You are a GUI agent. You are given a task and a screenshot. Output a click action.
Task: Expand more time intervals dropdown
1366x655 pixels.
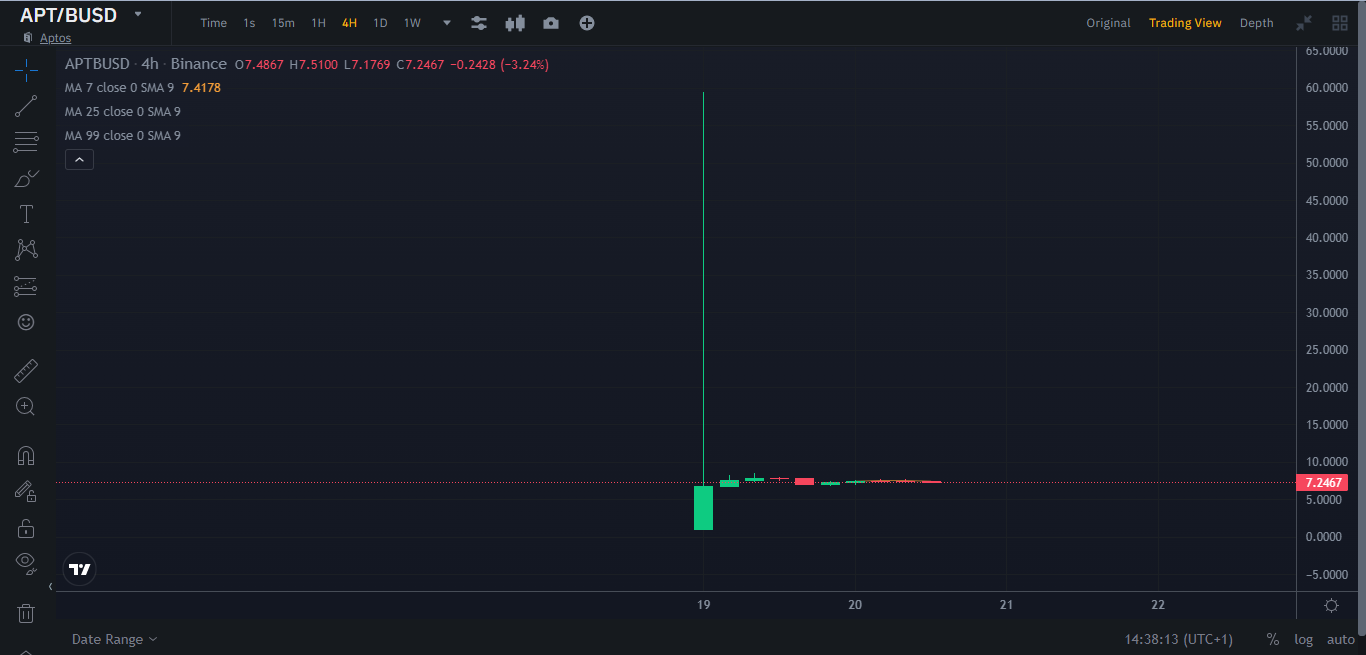click(x=447, y=23)
